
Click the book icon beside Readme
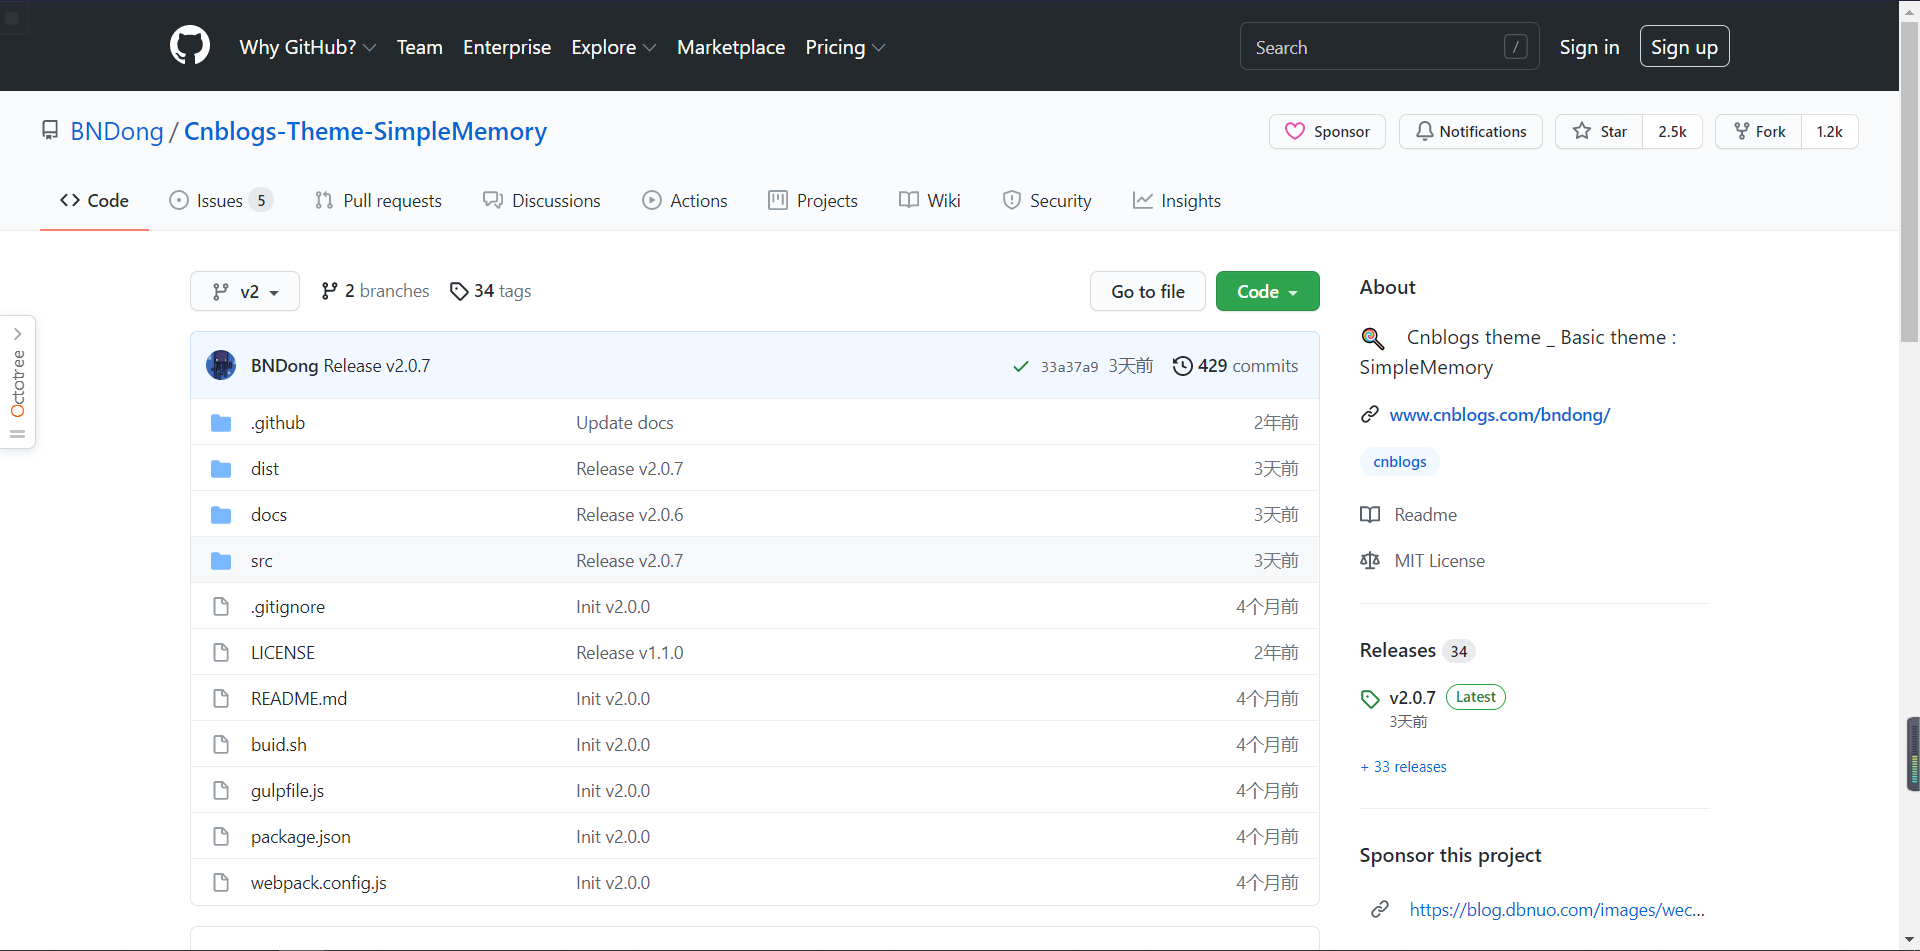click(1370, 515)
